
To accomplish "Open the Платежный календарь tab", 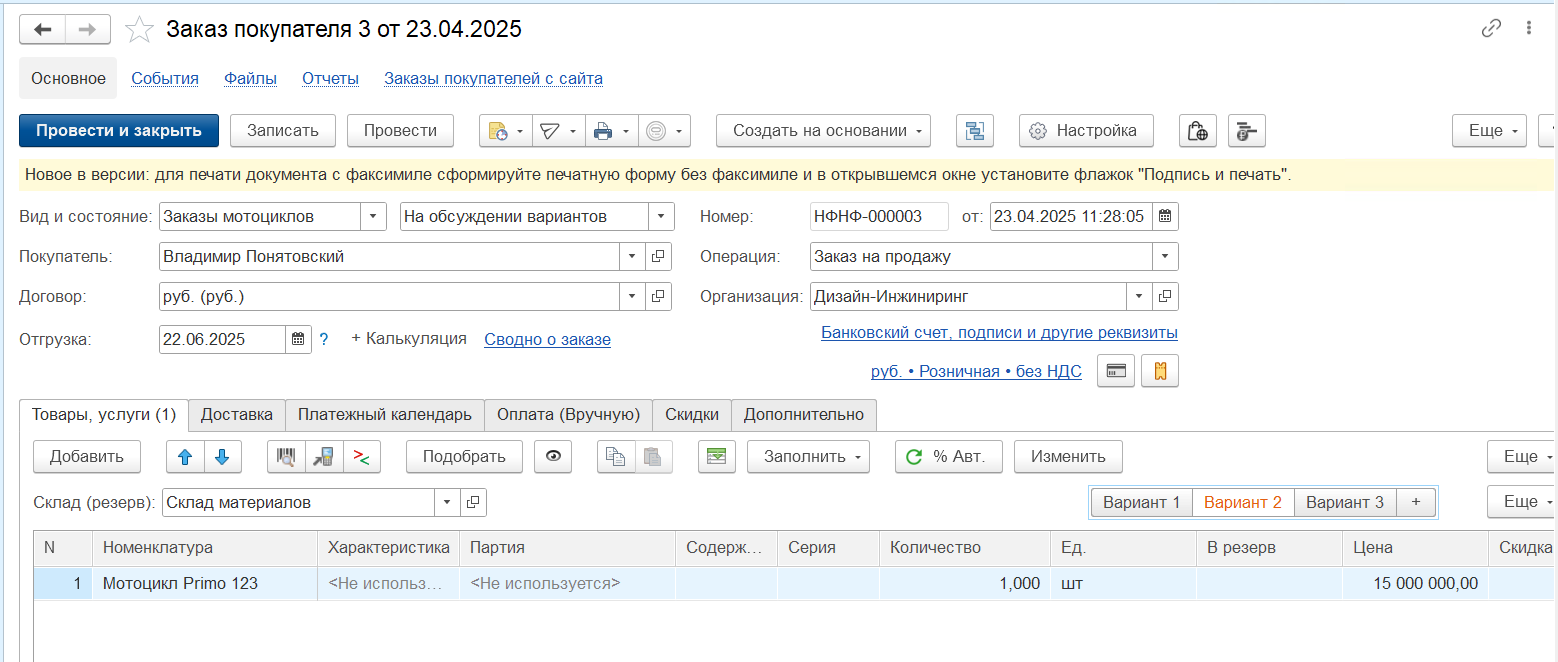I will pos(385,415).
